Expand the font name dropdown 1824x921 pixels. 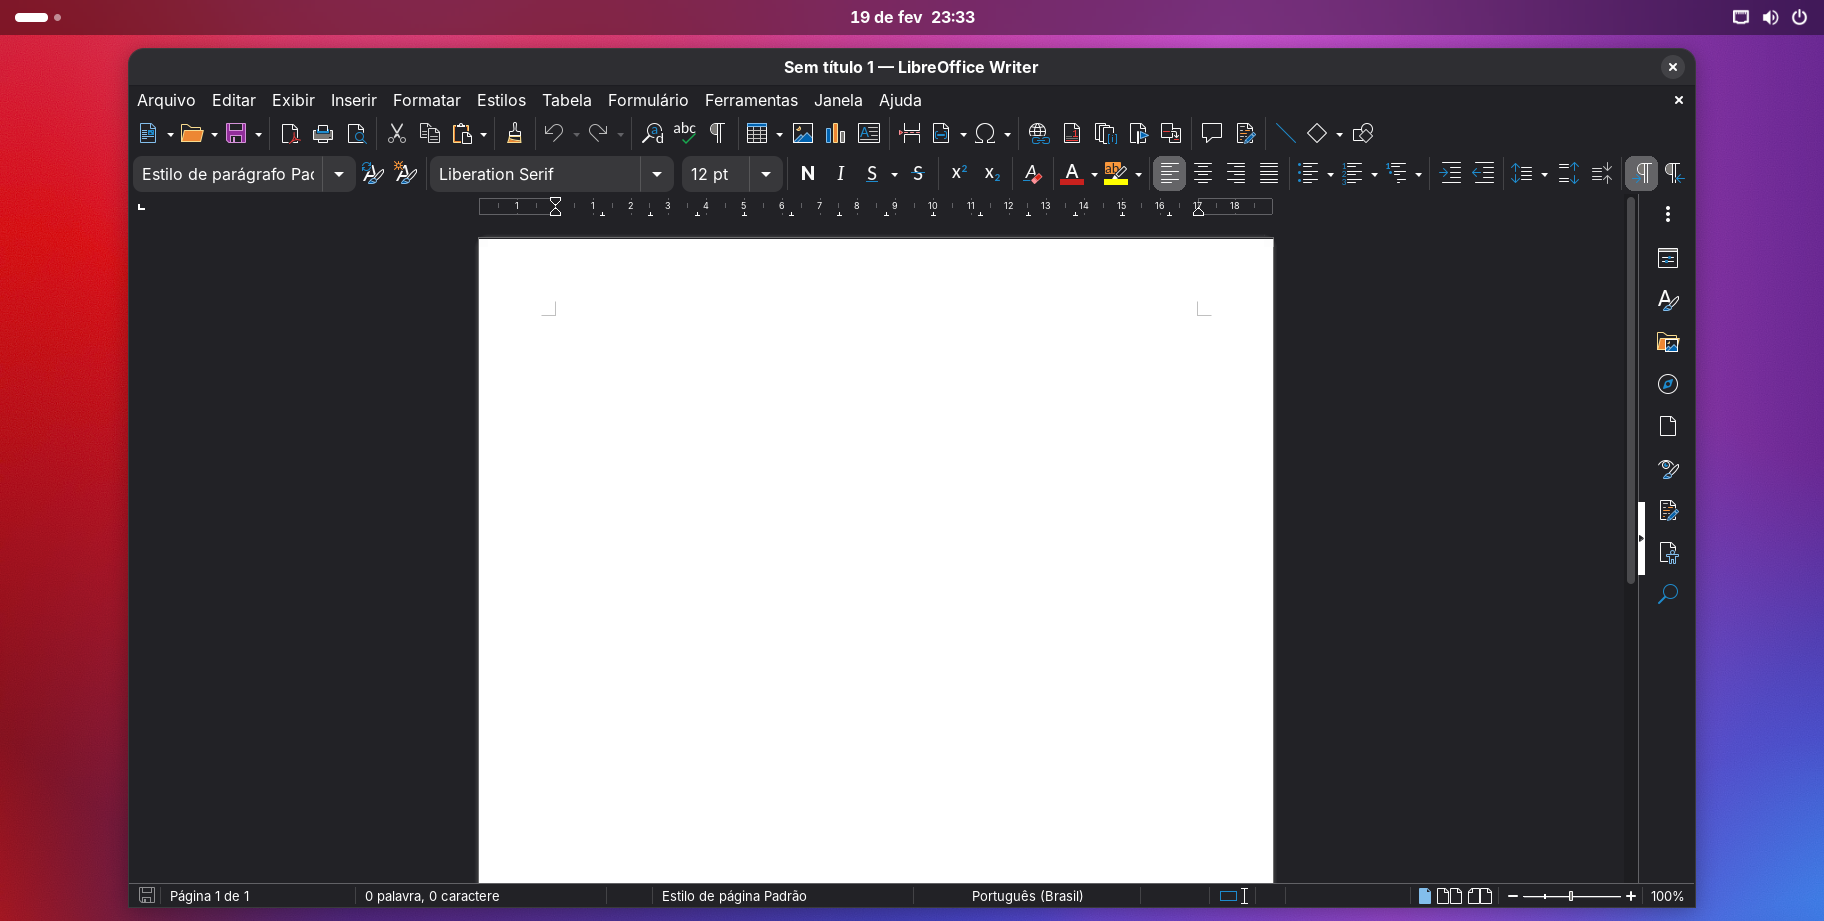pos(657,174)
